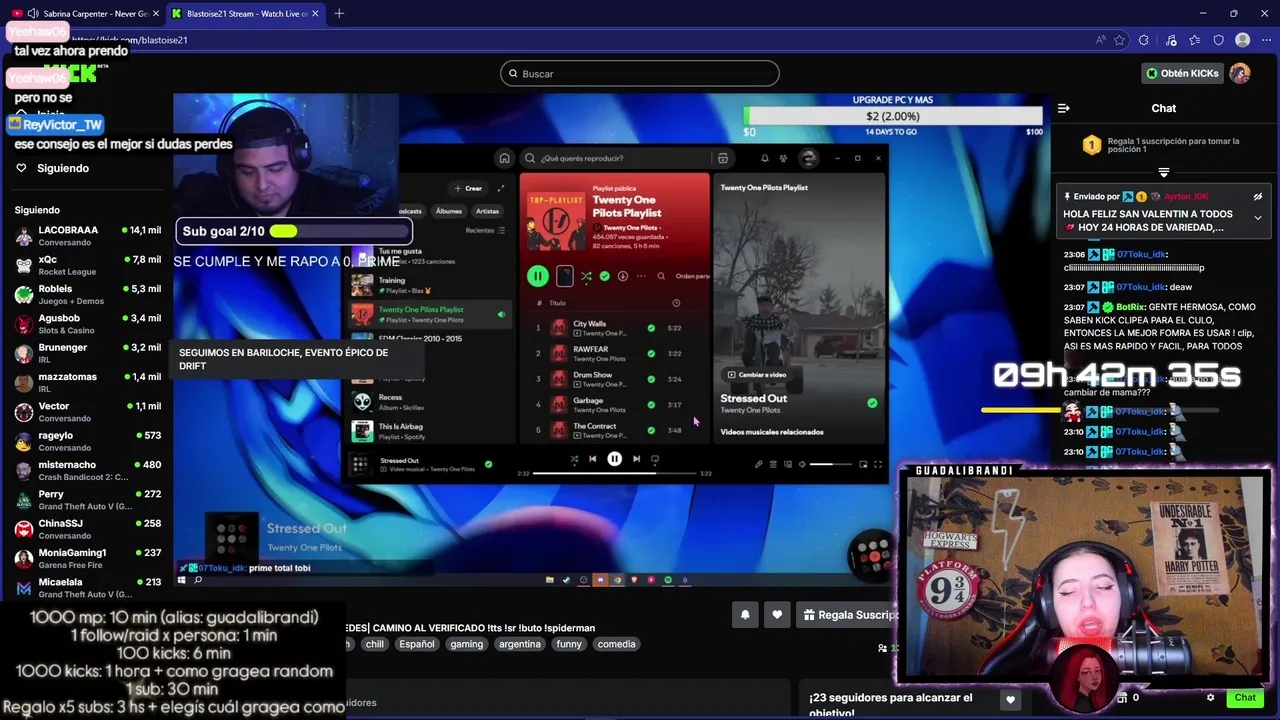Click the green playlist pause button

pos(538,276)
